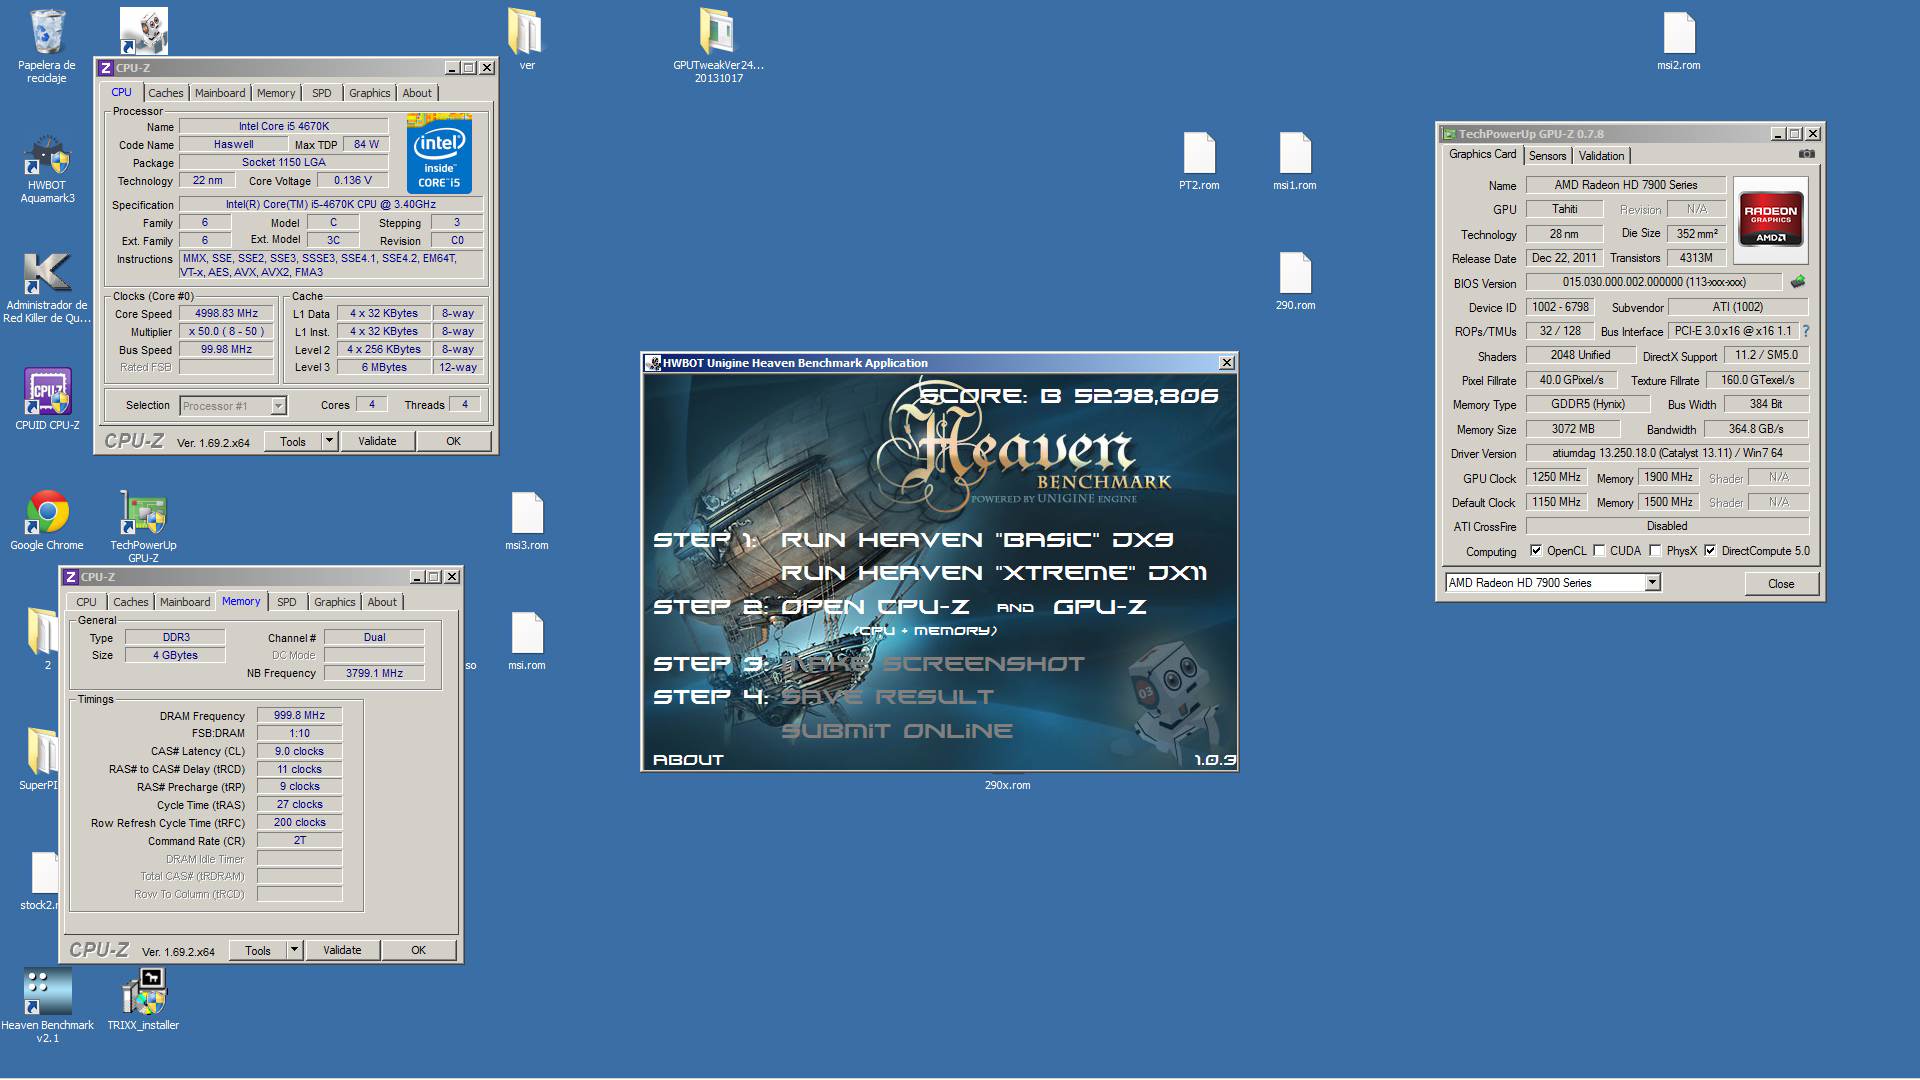
Task: Switch to Caches tab in top CPU-Z window
Action: (166, 93)
